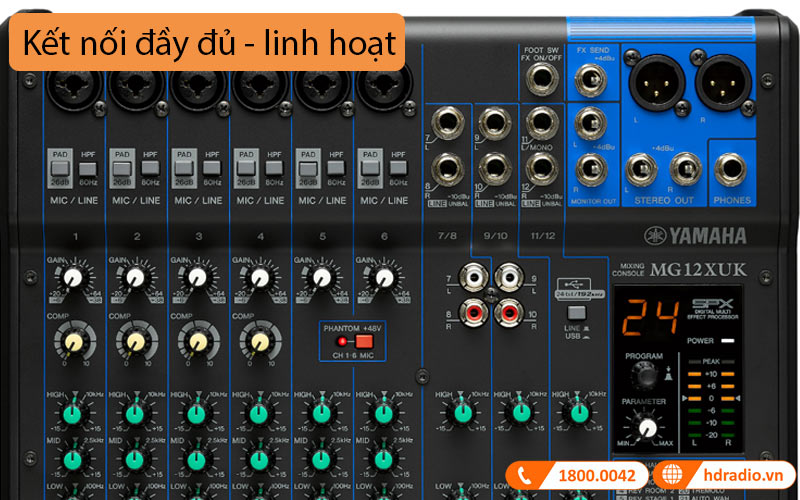The image size is (800, 500).
Task: Toggle the LINE/USB selector switch
Action: click(577, 312)
